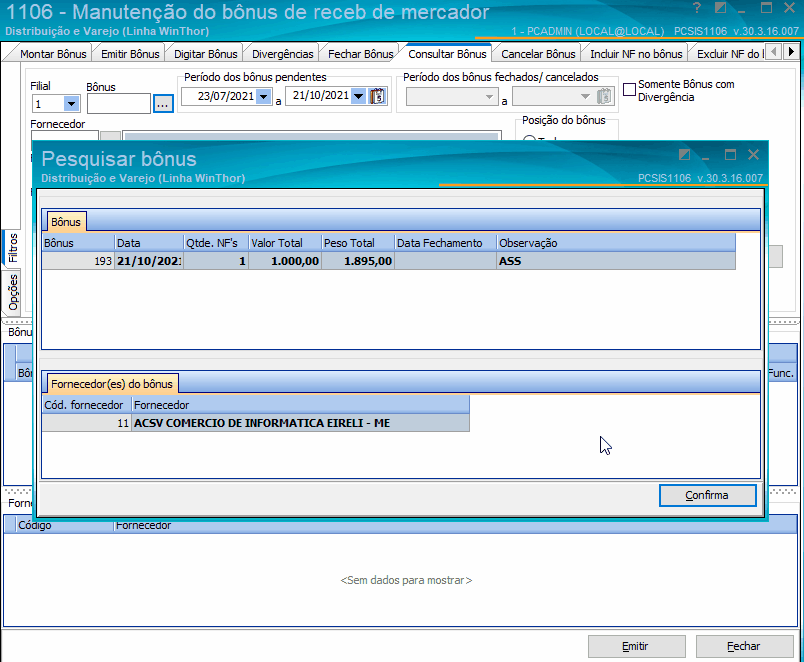
Task: Select the Fornecedor(es) do bônus tab
Action: pos(112,384)
